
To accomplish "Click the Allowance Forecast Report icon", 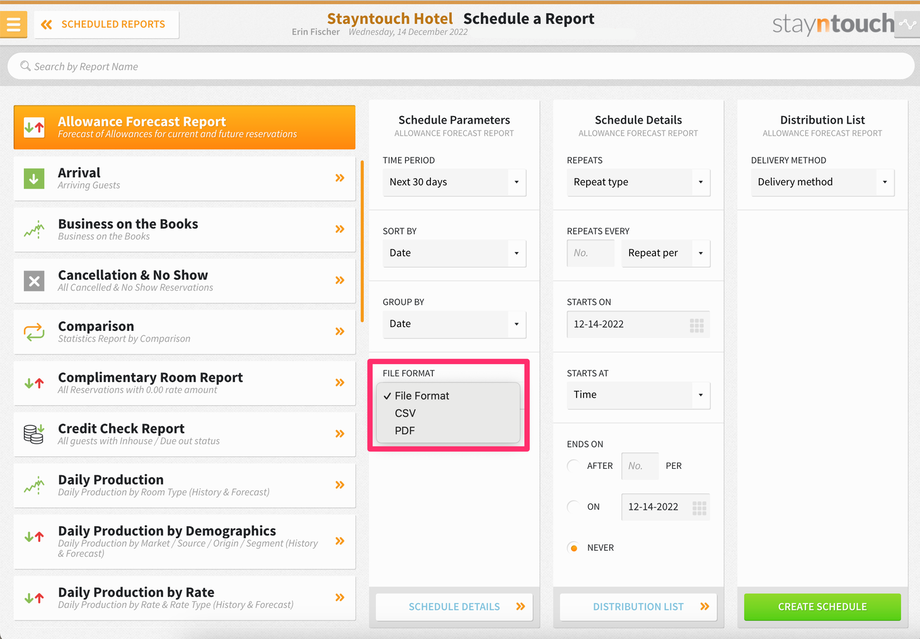I will tap(34, 127).
